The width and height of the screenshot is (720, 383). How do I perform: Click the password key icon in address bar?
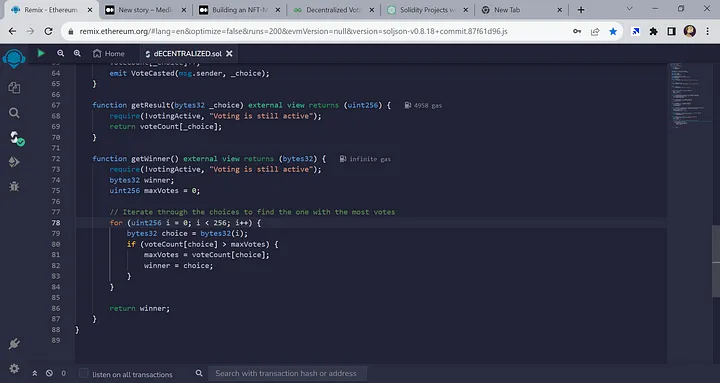577,31
